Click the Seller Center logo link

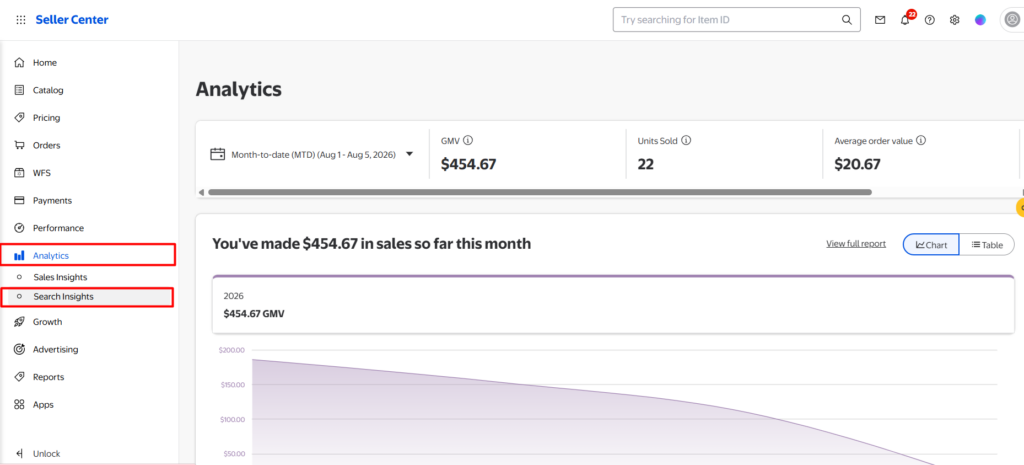point(72,20)
